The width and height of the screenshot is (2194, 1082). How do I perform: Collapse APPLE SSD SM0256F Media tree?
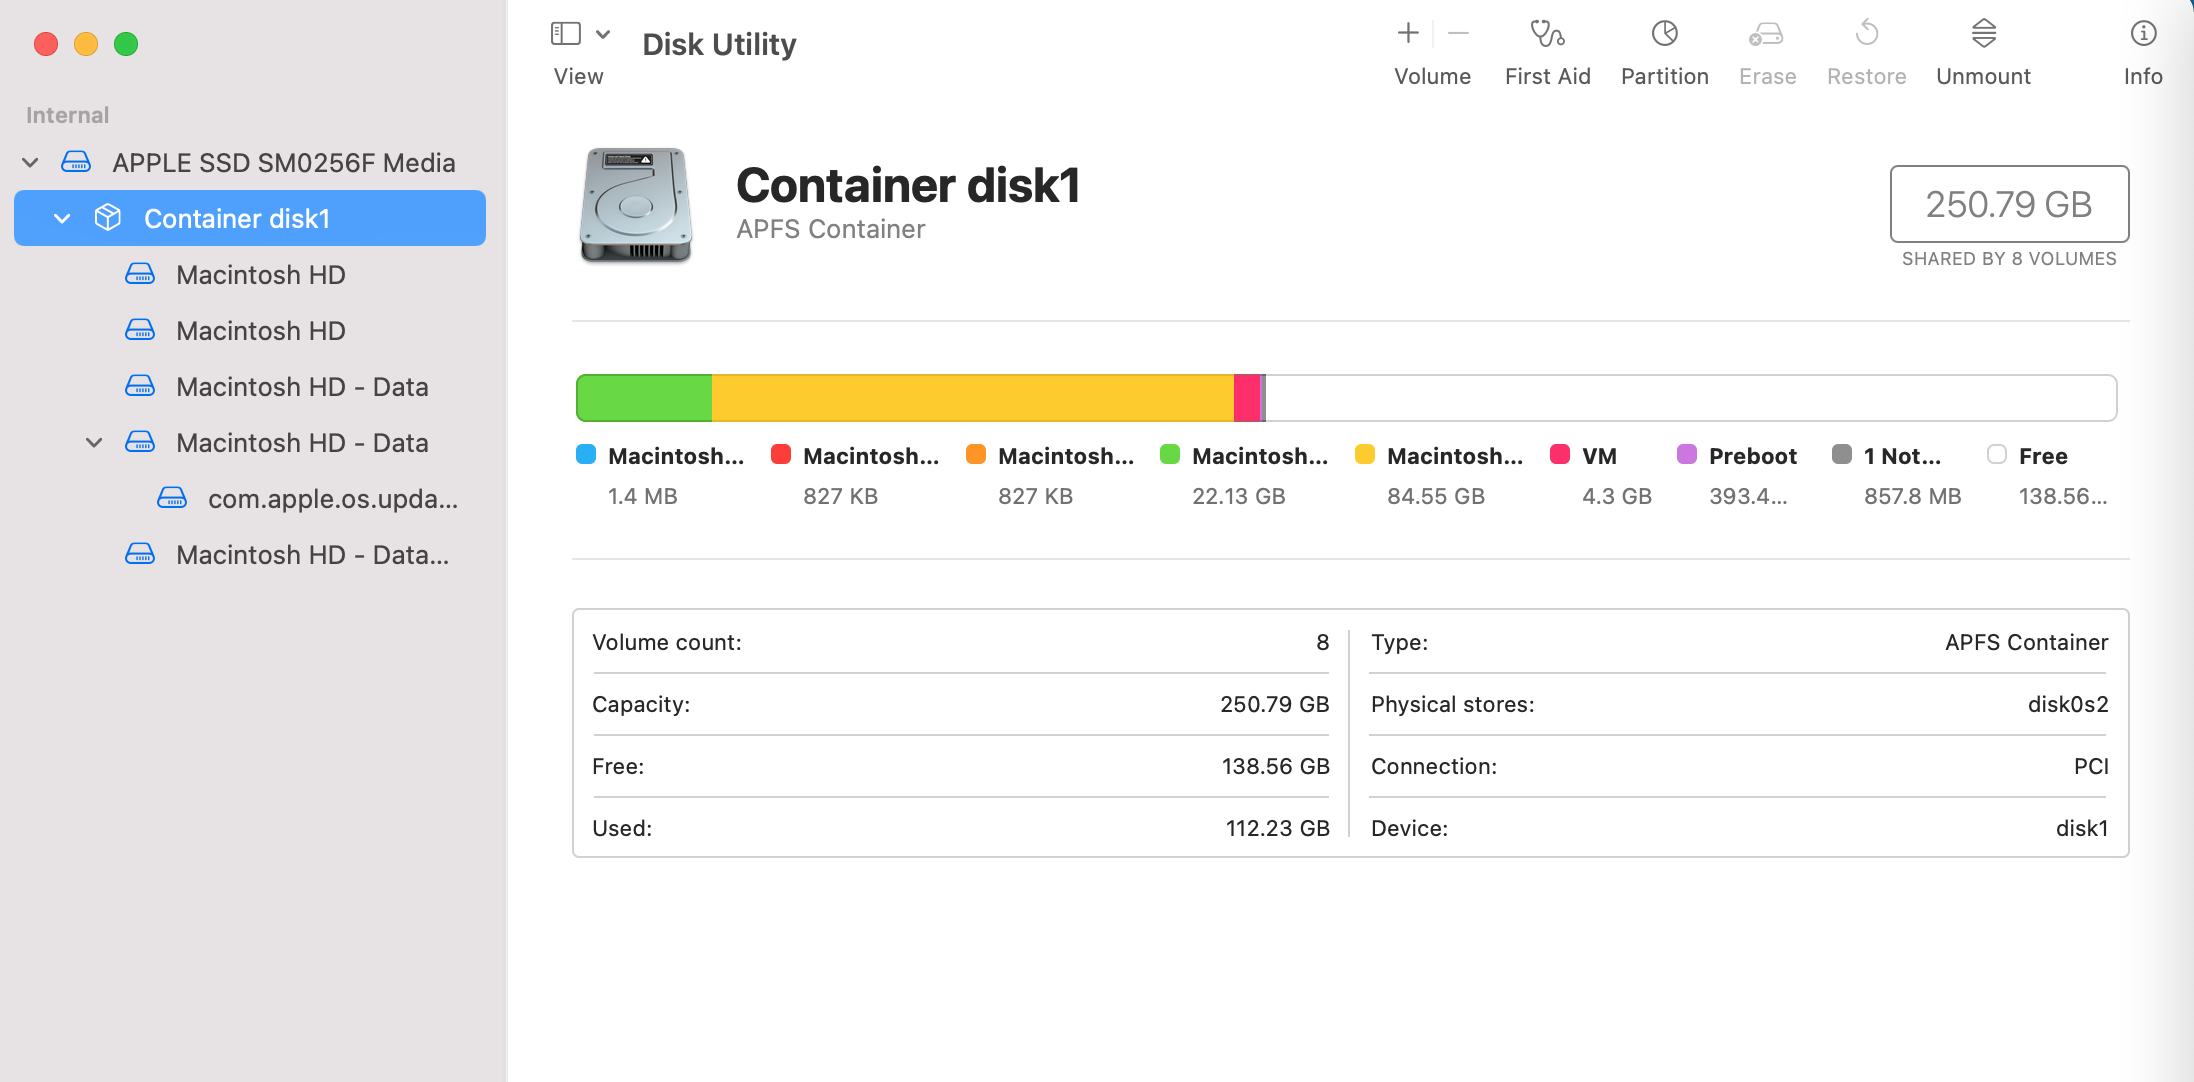[31, 162]
